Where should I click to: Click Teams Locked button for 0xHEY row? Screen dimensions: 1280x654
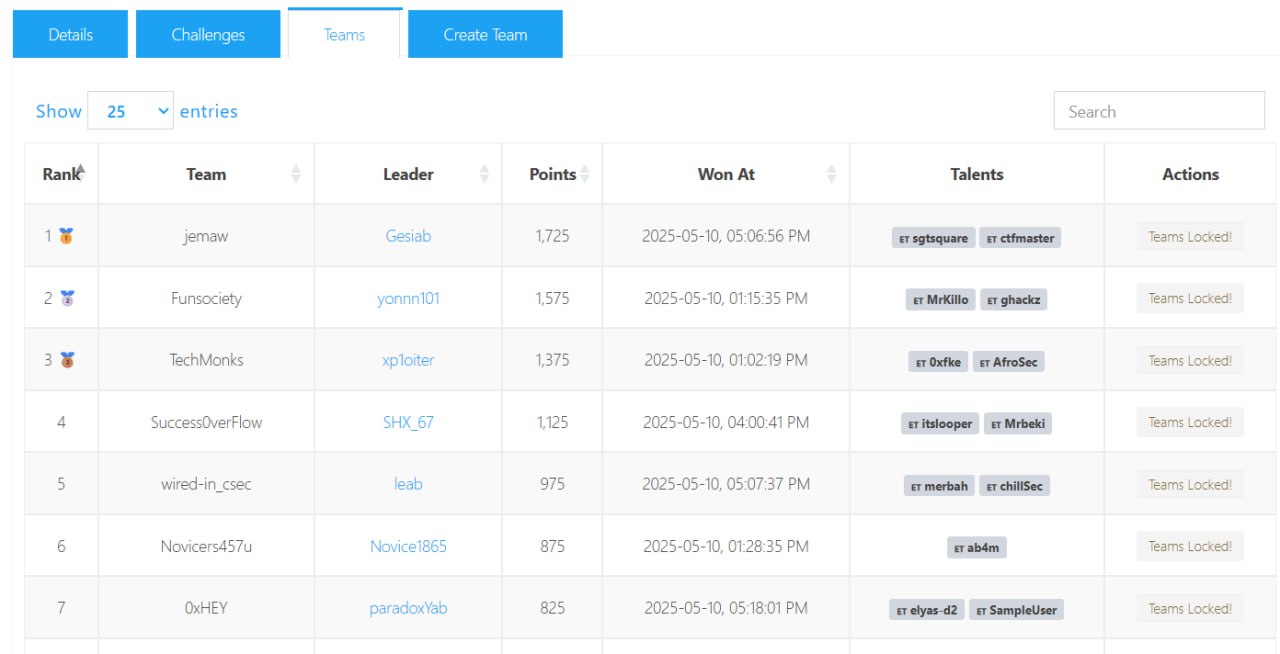[x=1189, y=608]
